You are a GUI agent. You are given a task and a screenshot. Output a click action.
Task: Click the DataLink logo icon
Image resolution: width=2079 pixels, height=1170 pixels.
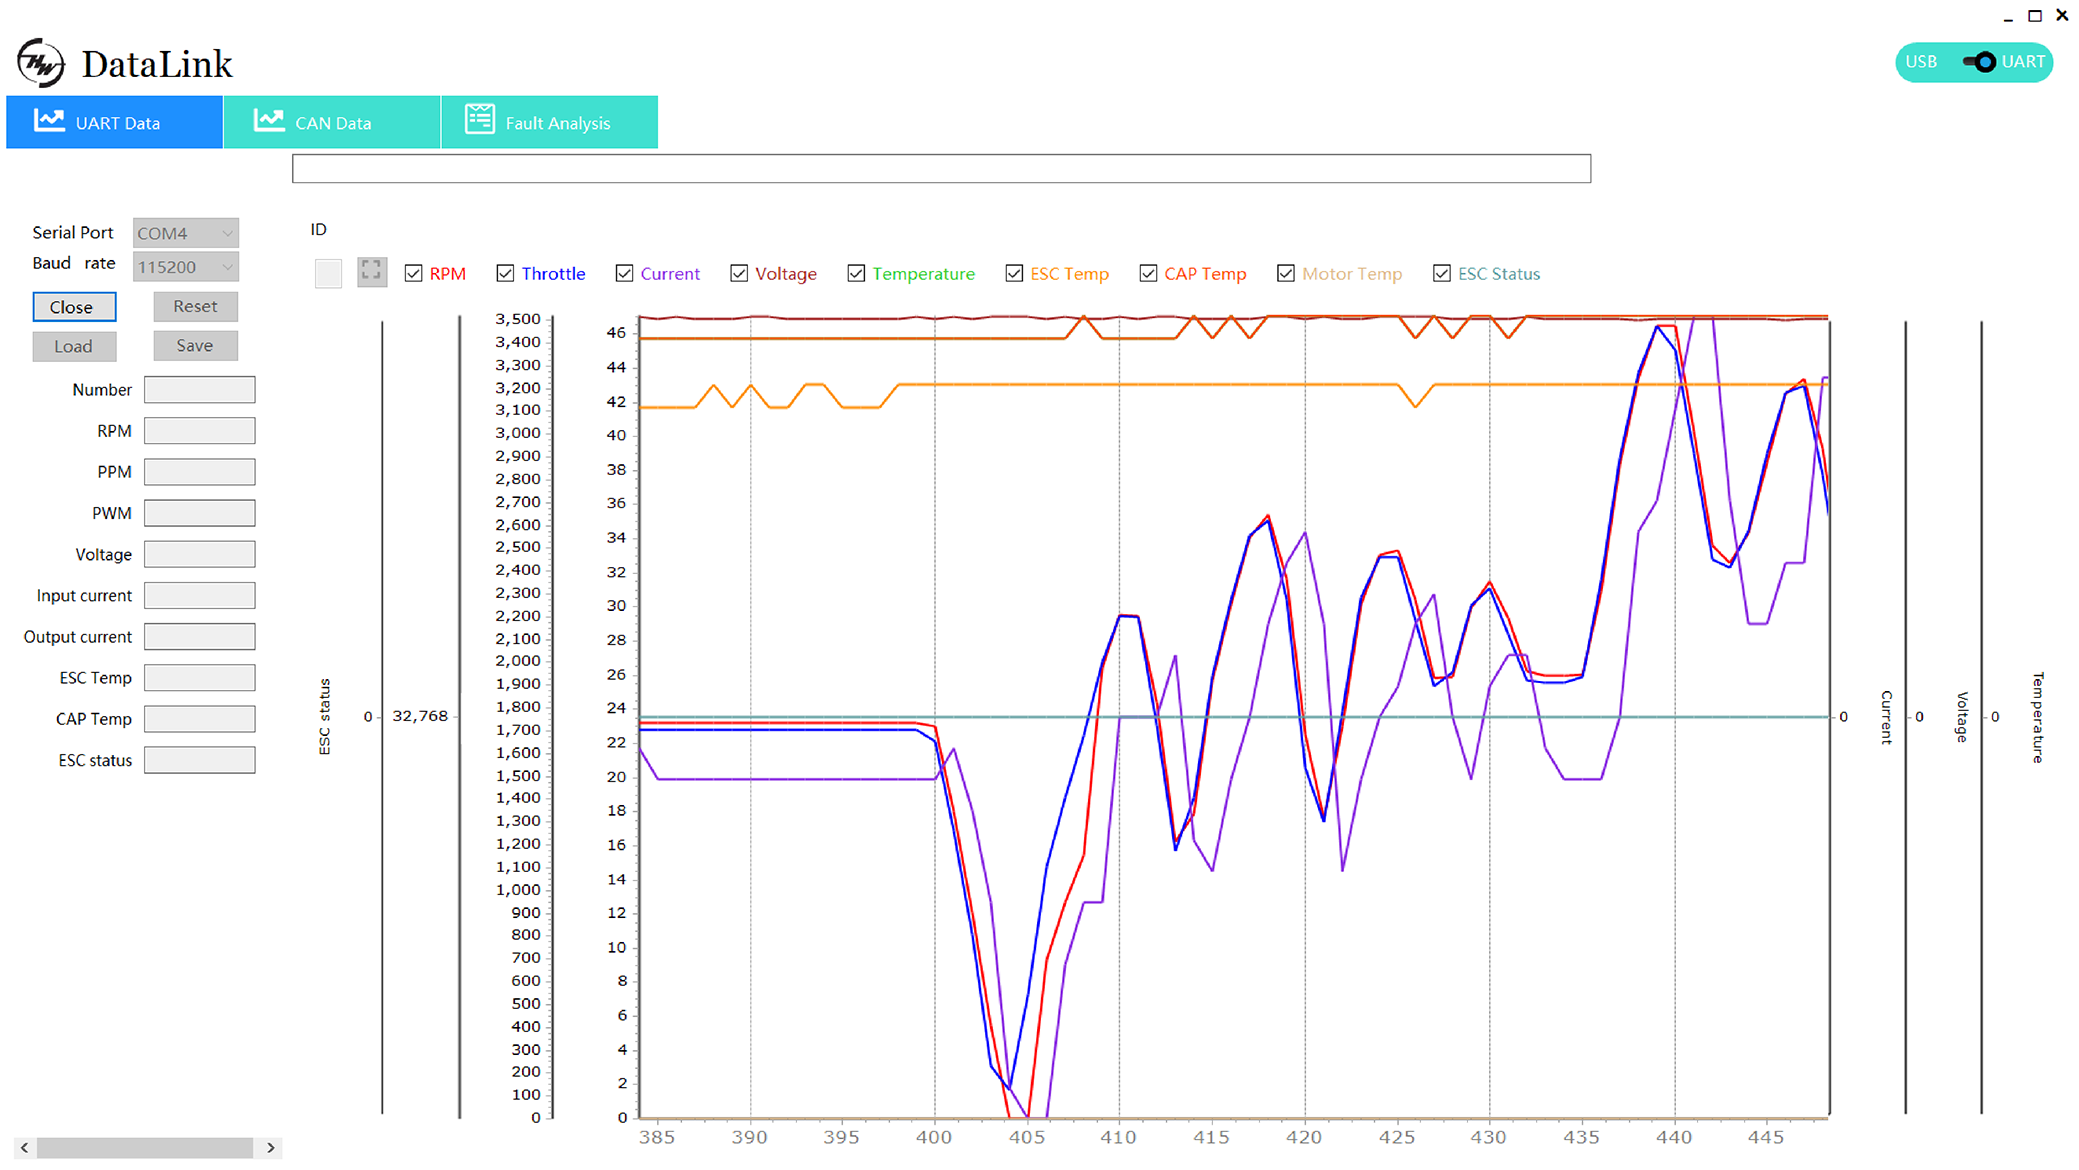click(41, 63)
